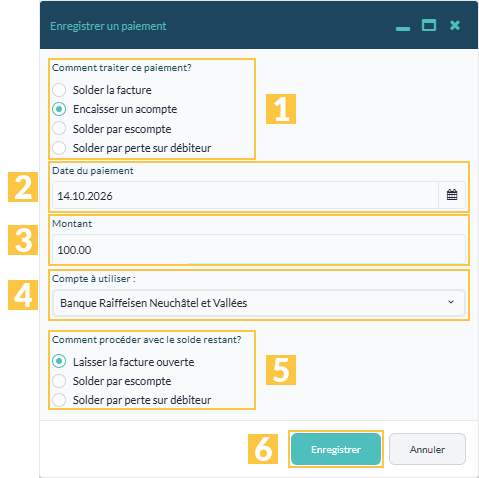Image resolution: width=479 pixels, height=478 pixels.
Task: Close the dialog with the X icon
Action: 455,25
